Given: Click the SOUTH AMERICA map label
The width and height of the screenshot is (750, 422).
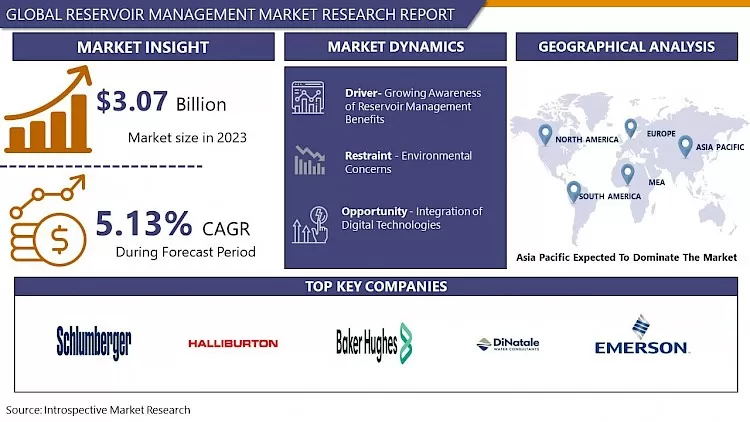Looking at the screenshot, I should [610, 196].
